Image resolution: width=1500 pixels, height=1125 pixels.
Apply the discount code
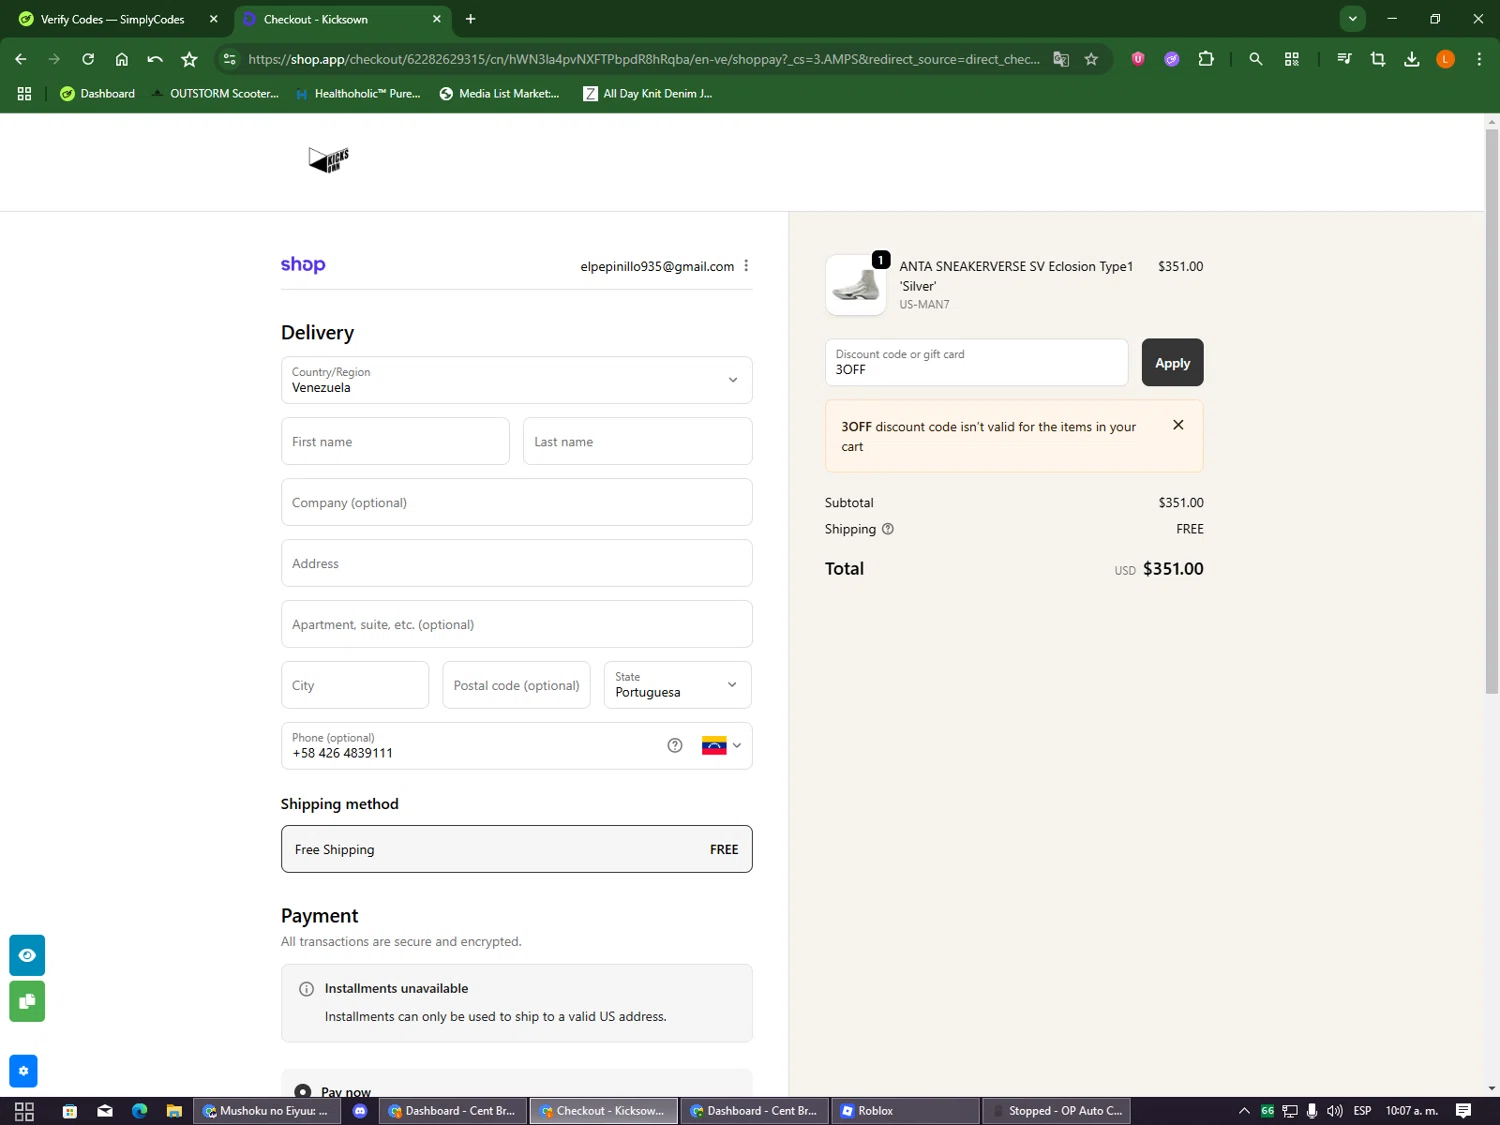1172,362
